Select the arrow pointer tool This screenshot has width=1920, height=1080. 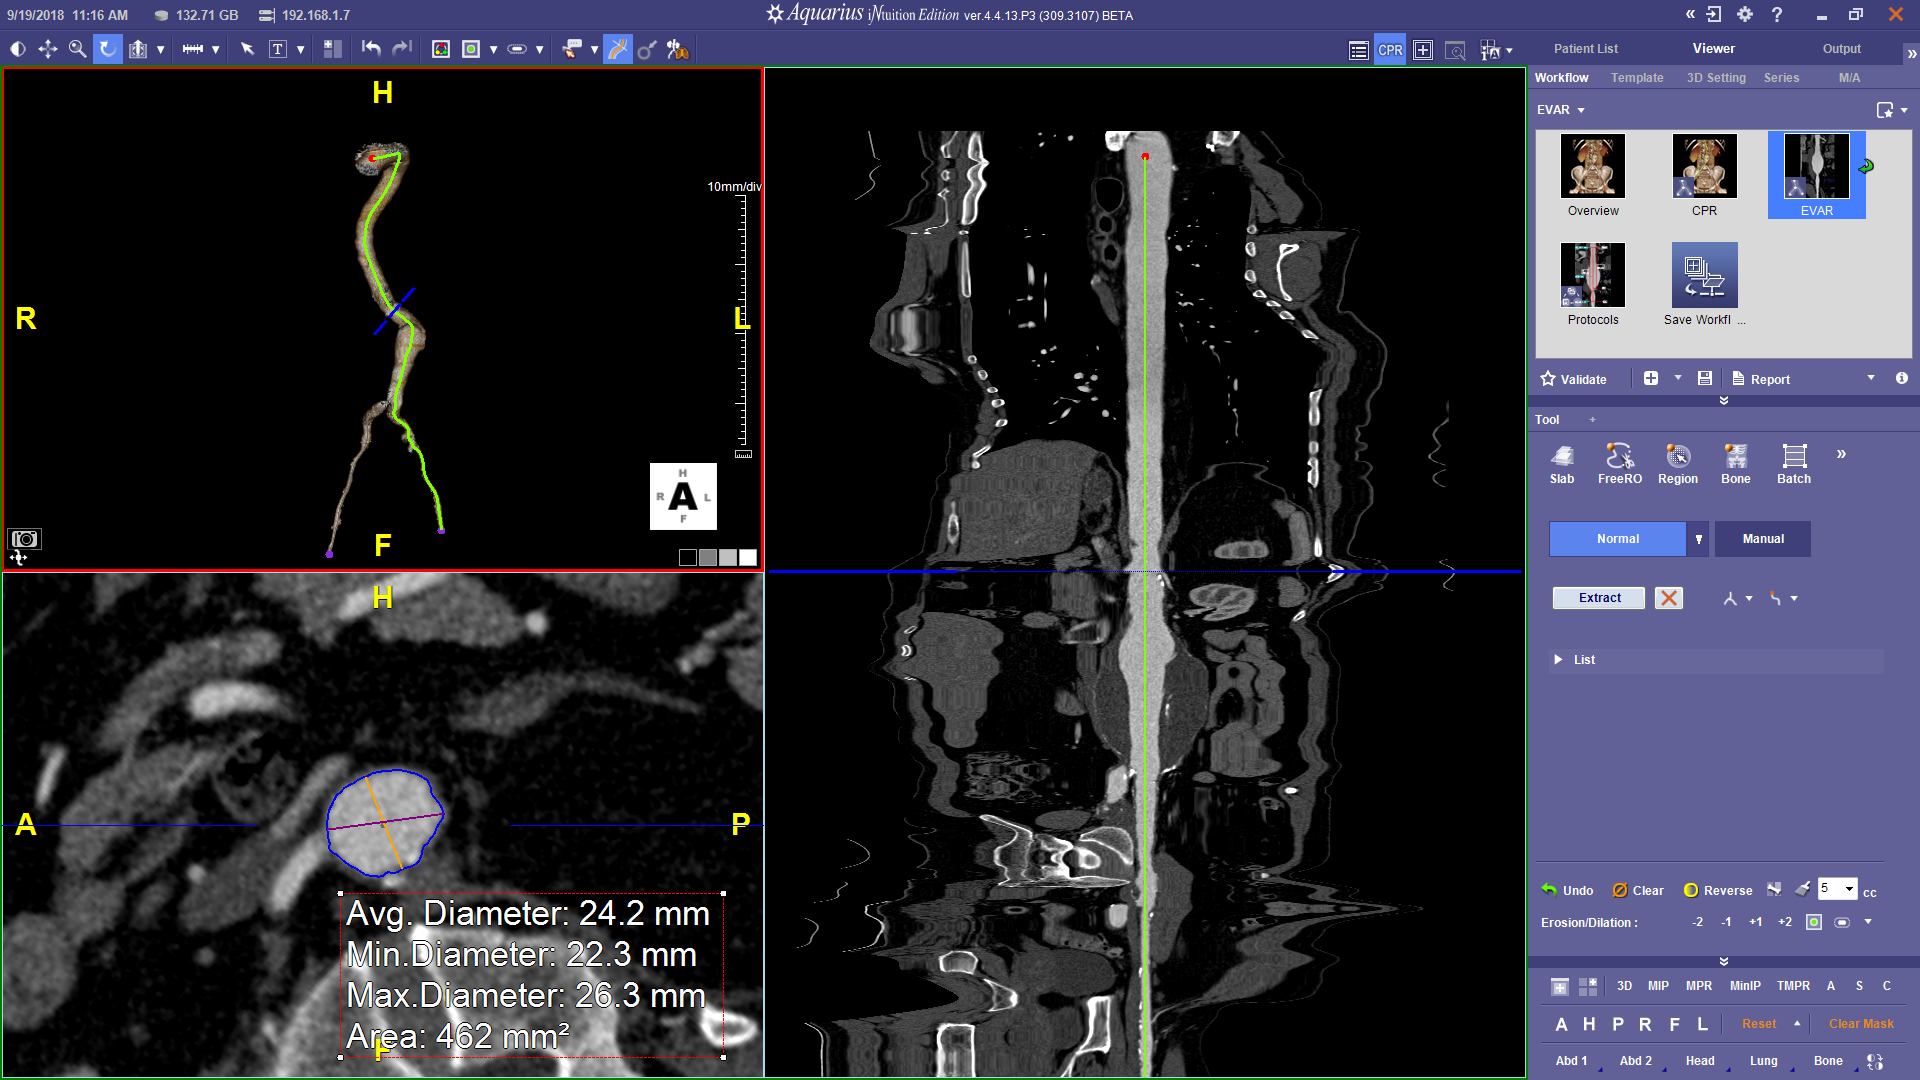(x=247, y=49)
